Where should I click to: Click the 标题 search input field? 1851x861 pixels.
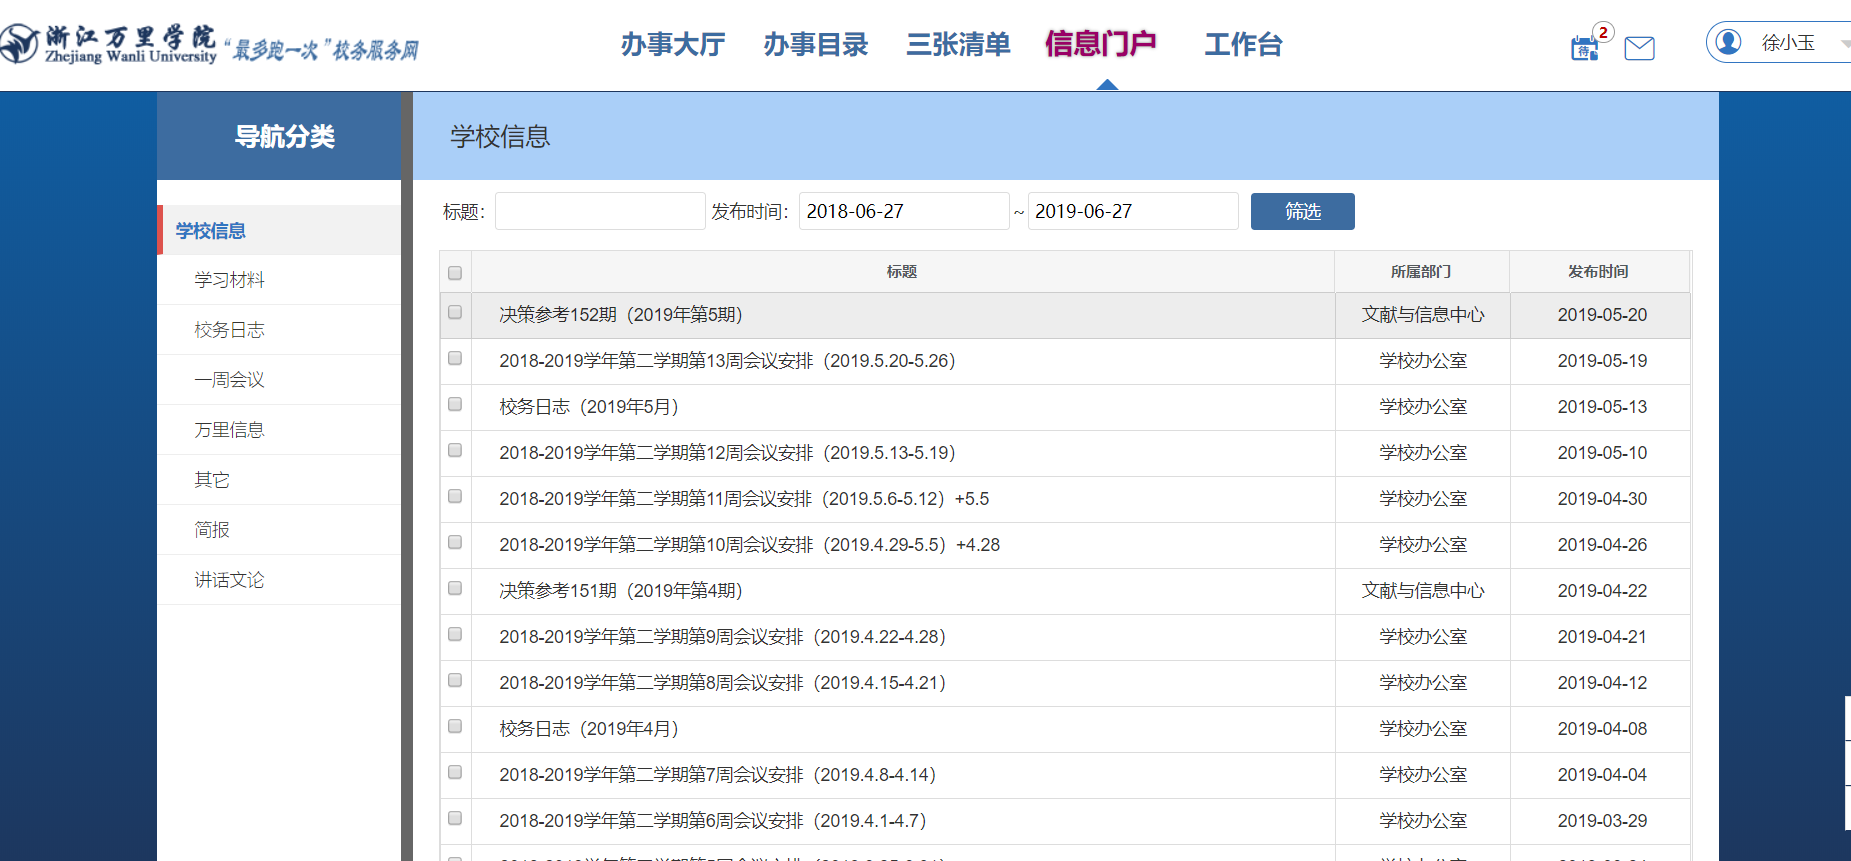point(600,211)
